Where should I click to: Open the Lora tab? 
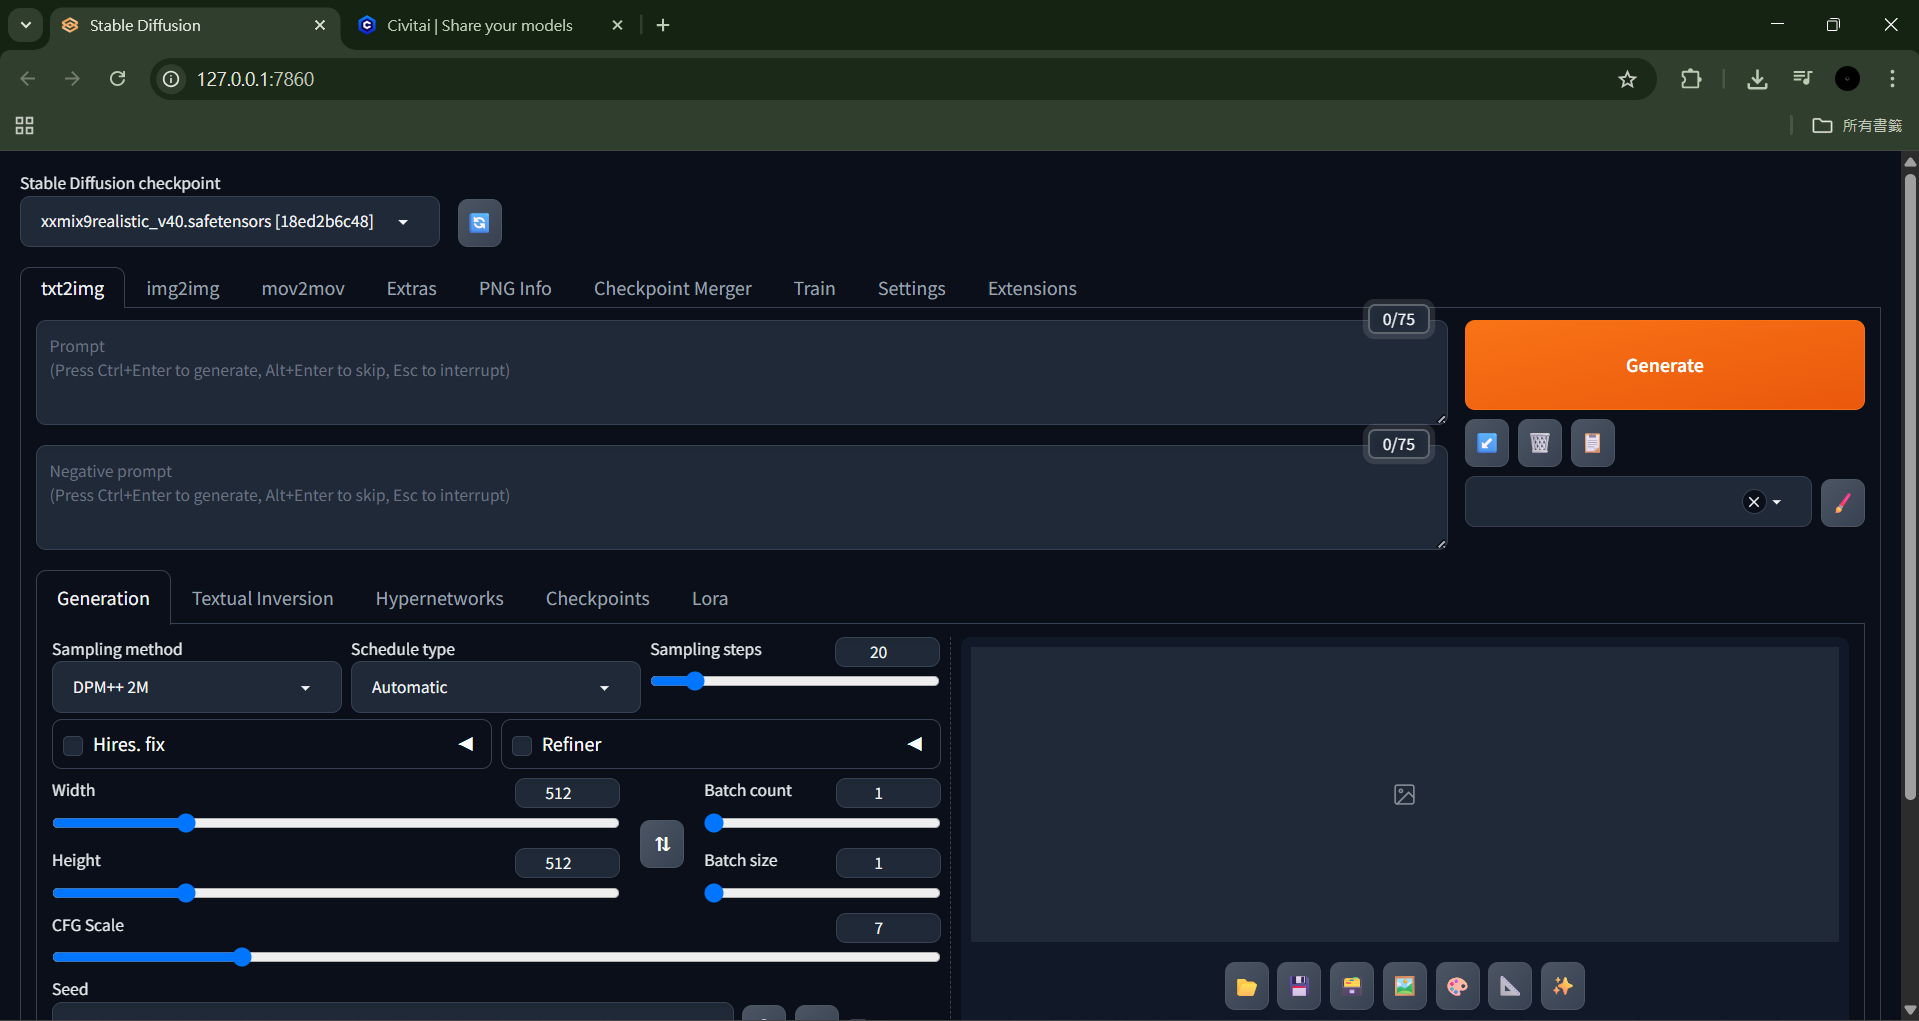pos(709,599)
